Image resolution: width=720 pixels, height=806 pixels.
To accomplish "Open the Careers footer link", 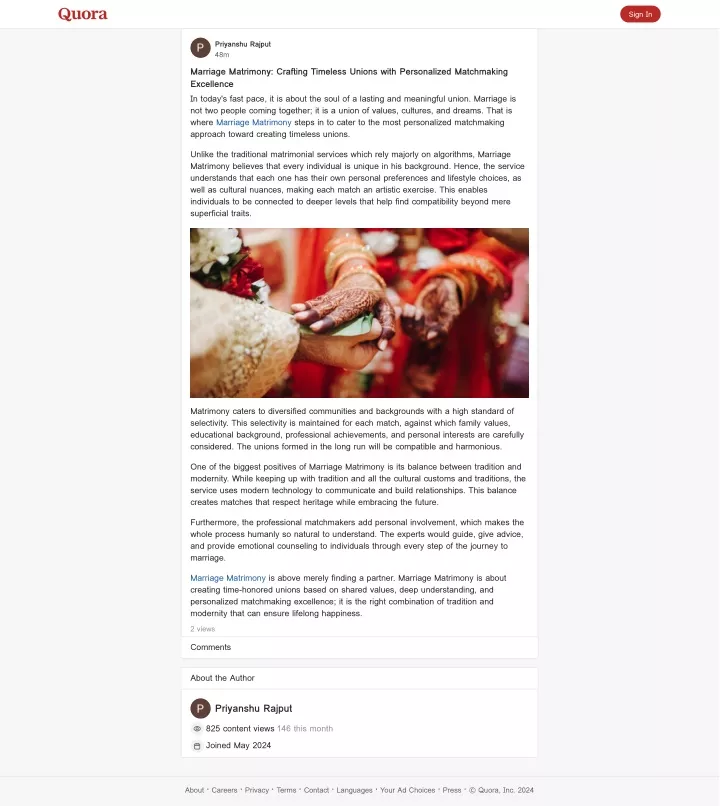I will tap(225, 790).
